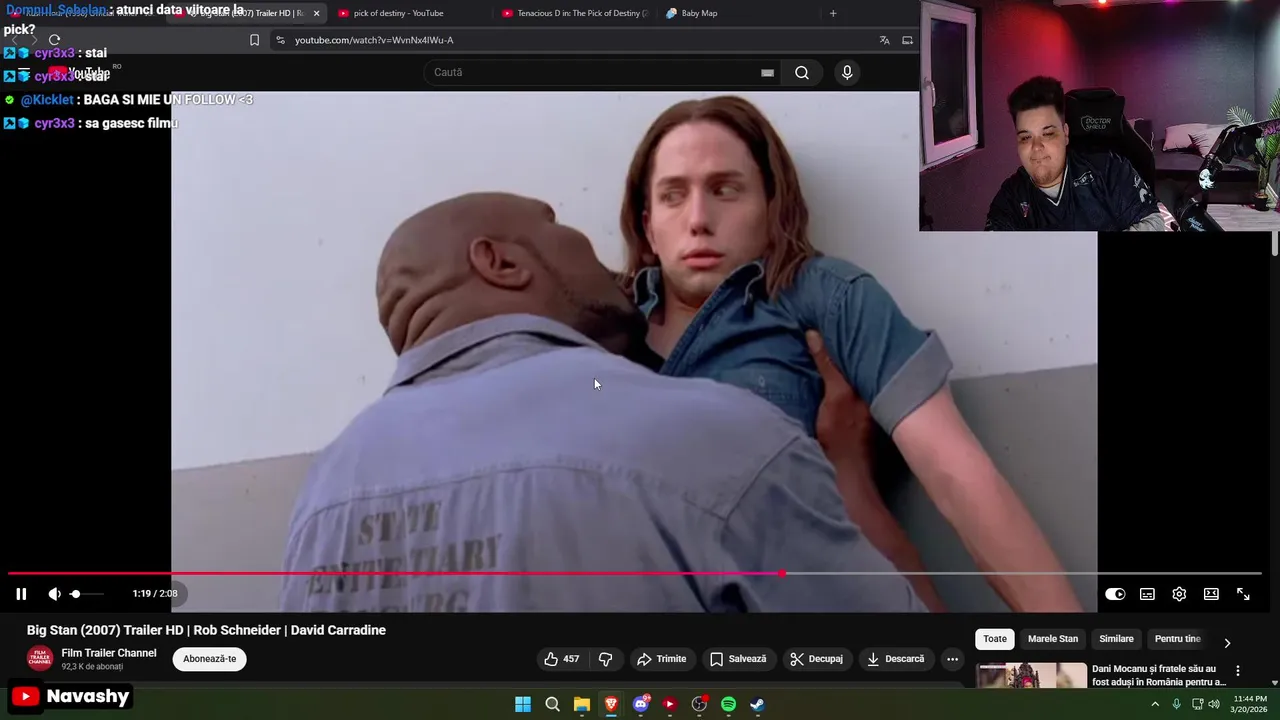Adjust the video volume slider

[x=86, y=594]
